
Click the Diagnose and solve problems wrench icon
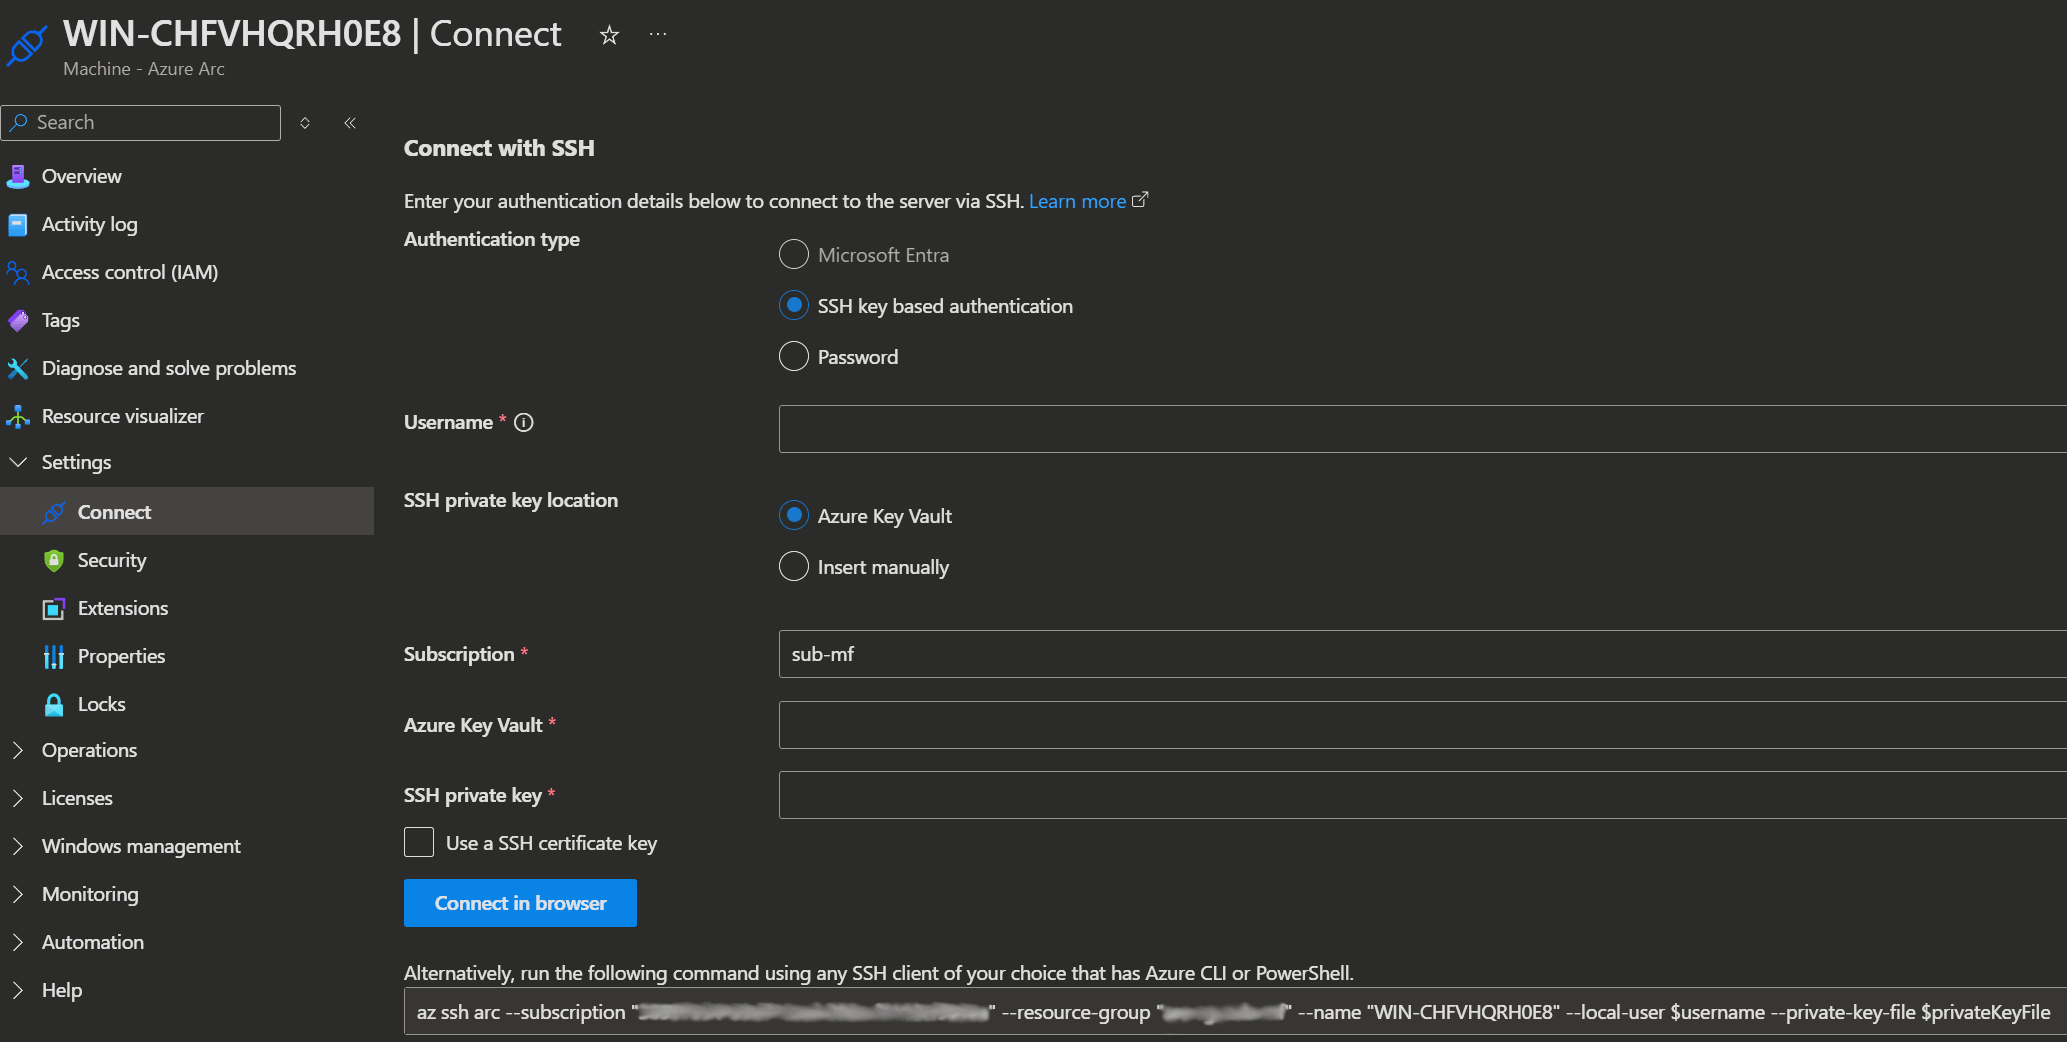(x=18, y=368)
